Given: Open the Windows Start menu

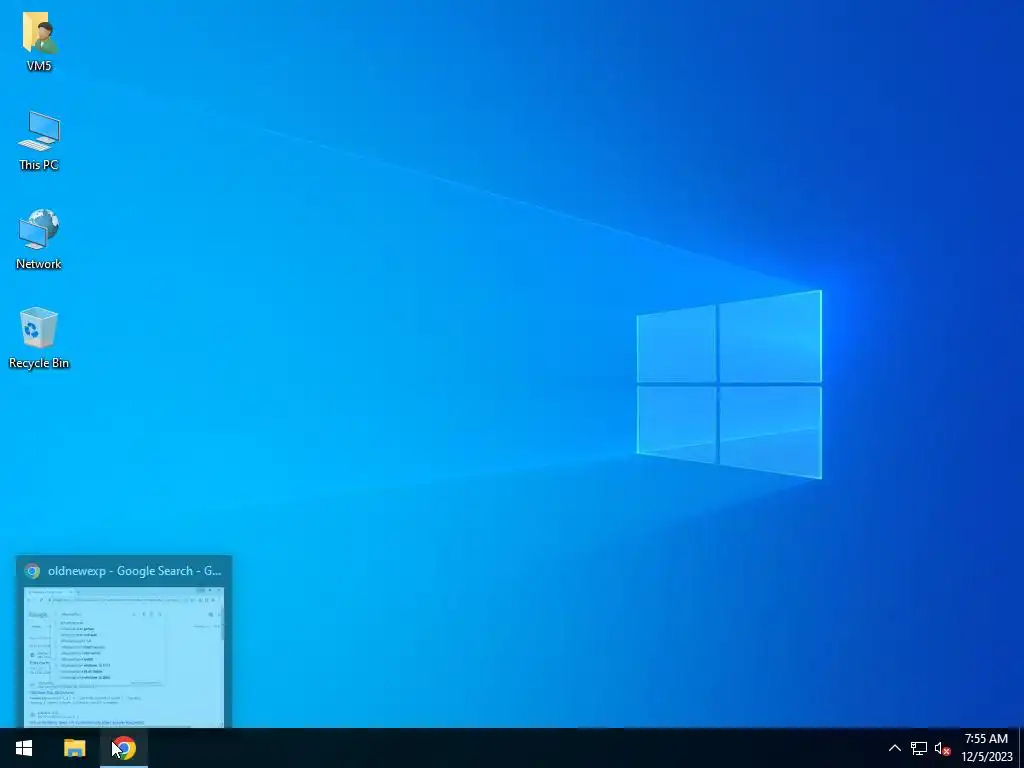Looking at the screenshot, I should tap(24, 748).
